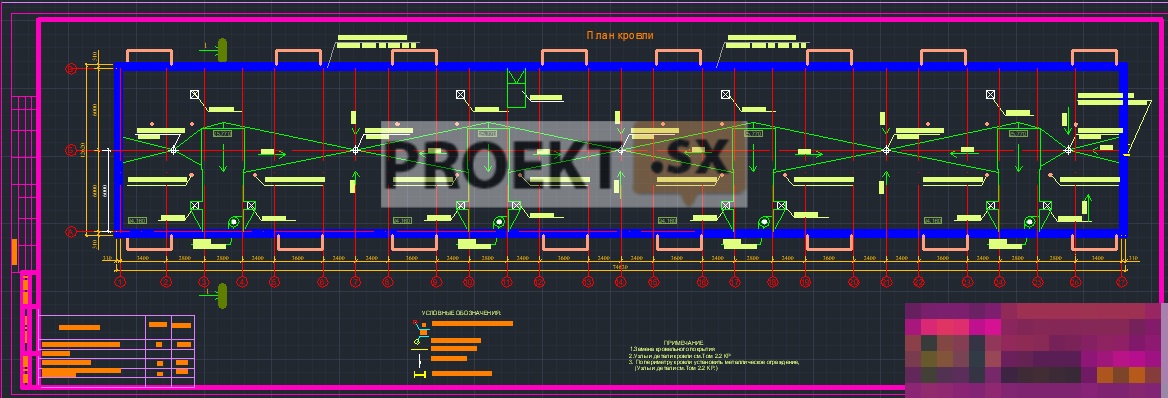
Task: Select the middle red axis bubble on the left side
Action: click(x=72, y=151)
